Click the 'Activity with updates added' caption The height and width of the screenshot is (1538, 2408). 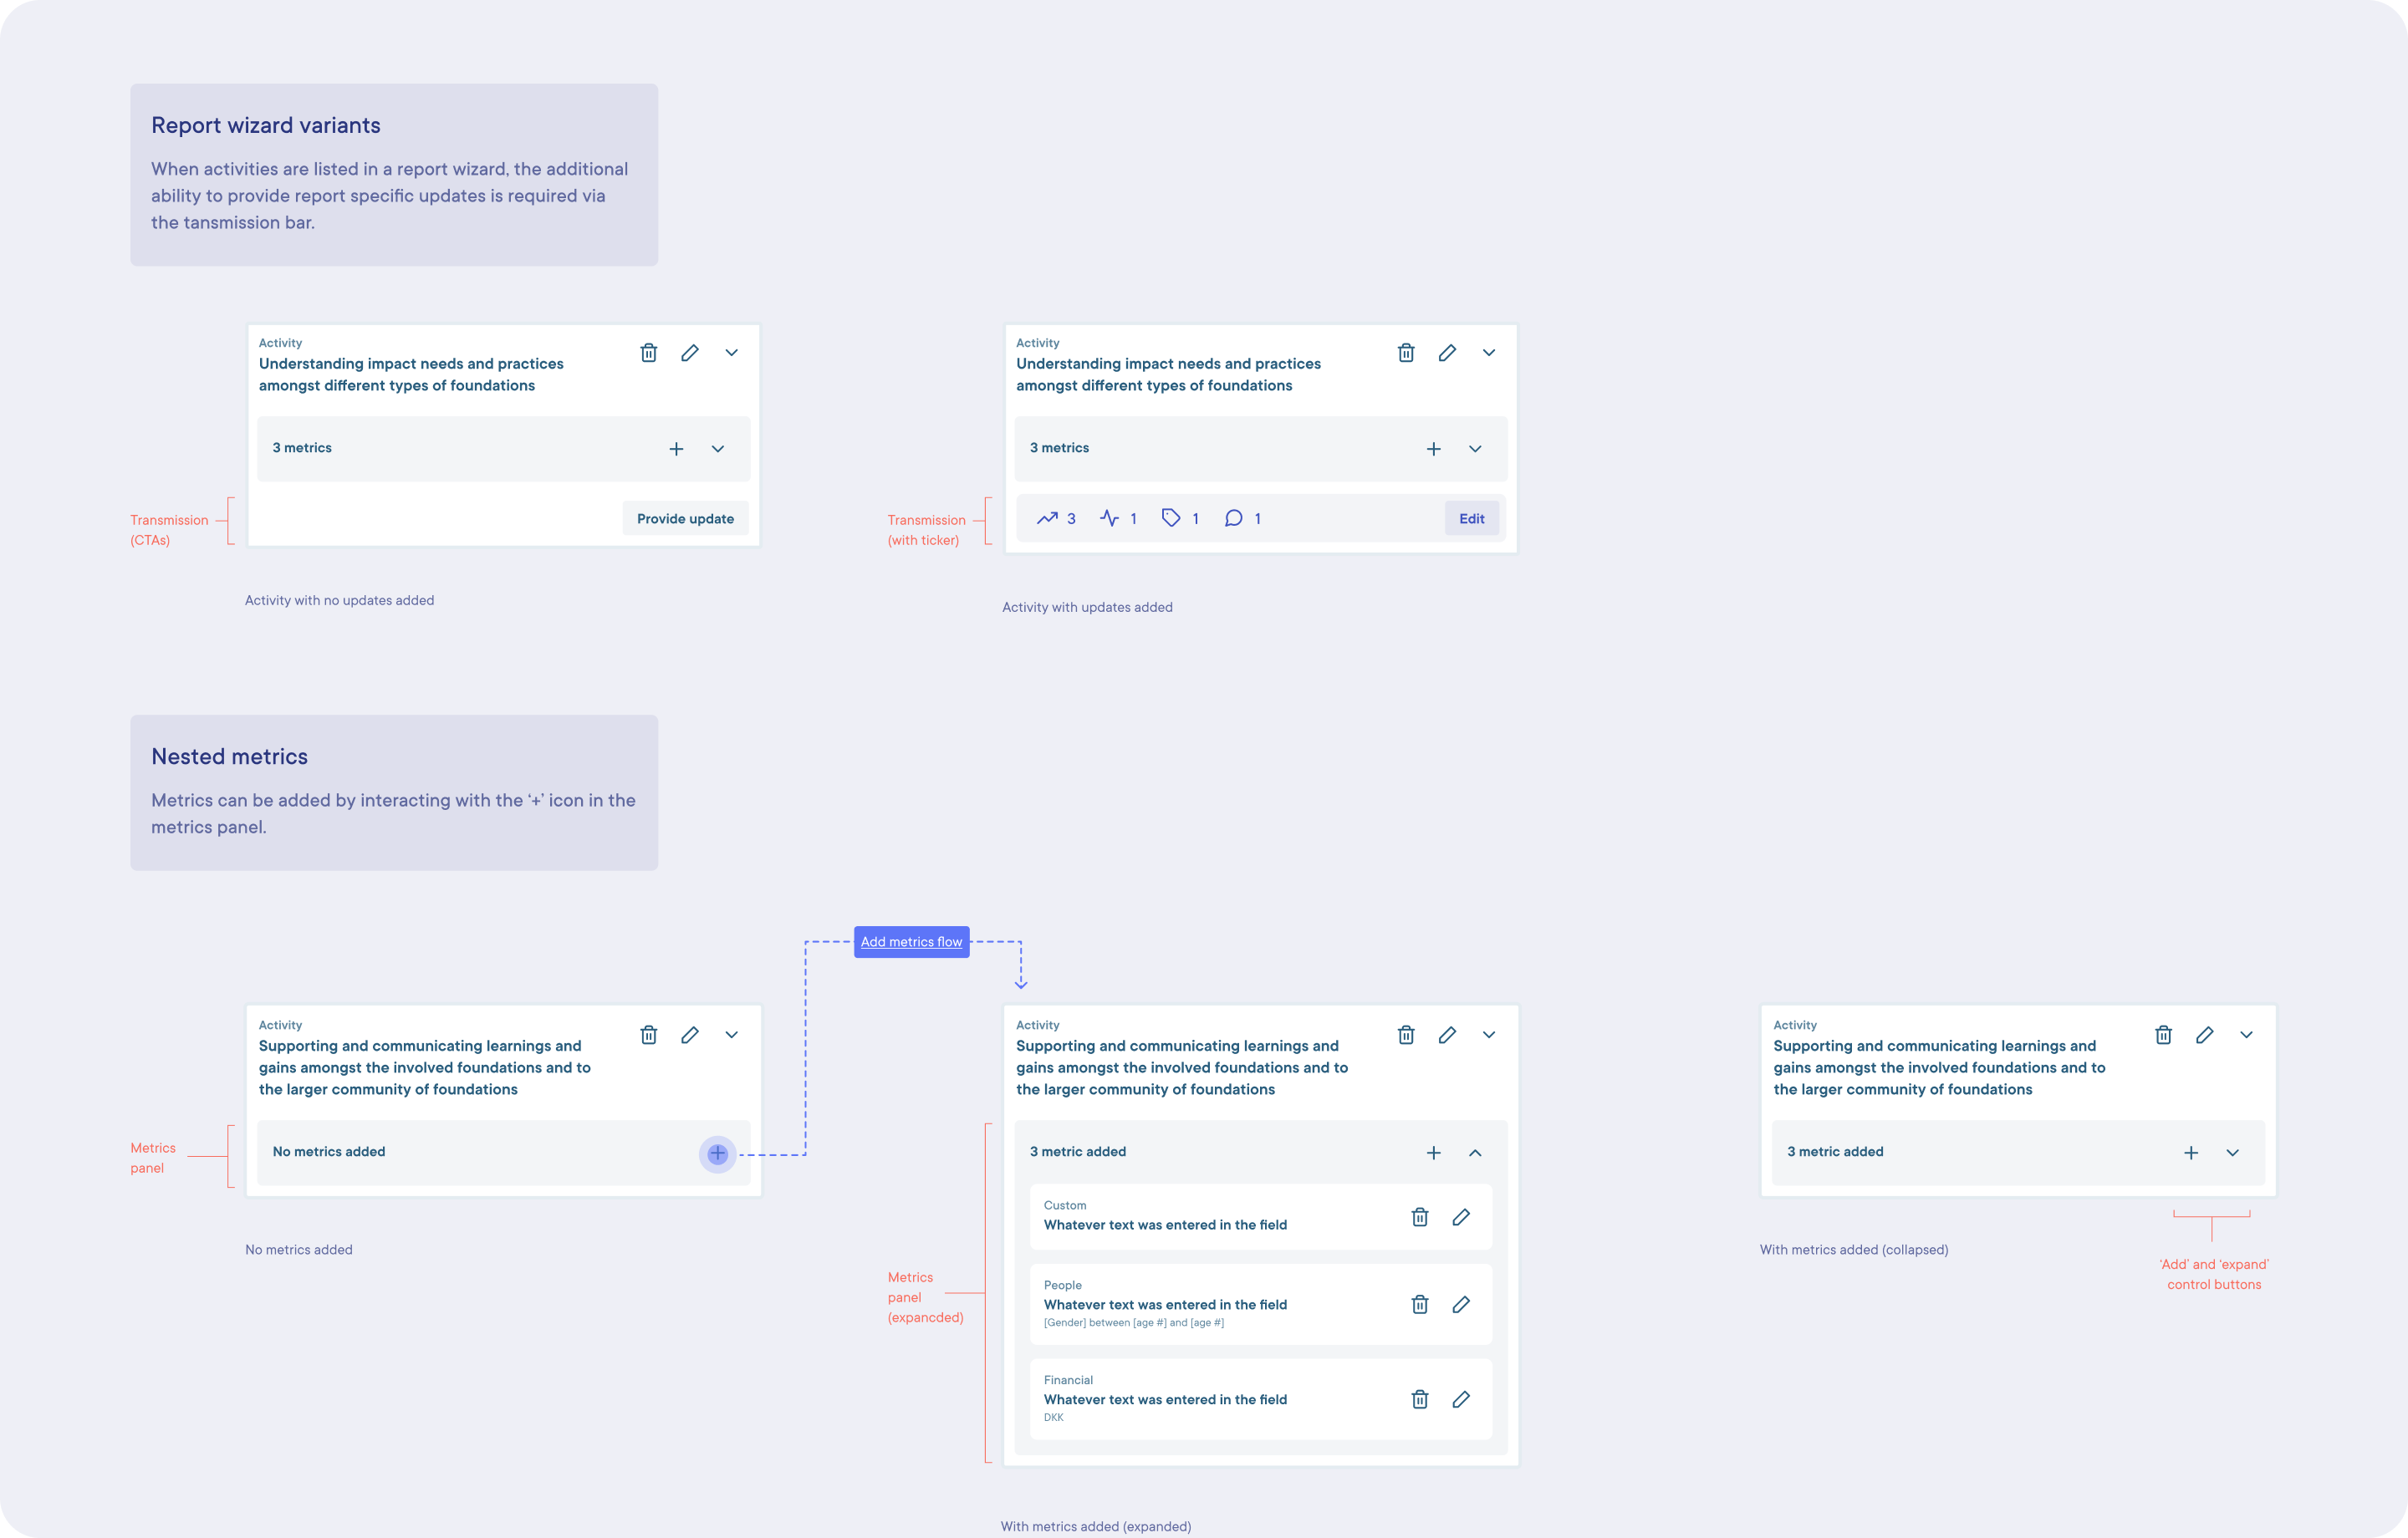[x=1088, y=607]
